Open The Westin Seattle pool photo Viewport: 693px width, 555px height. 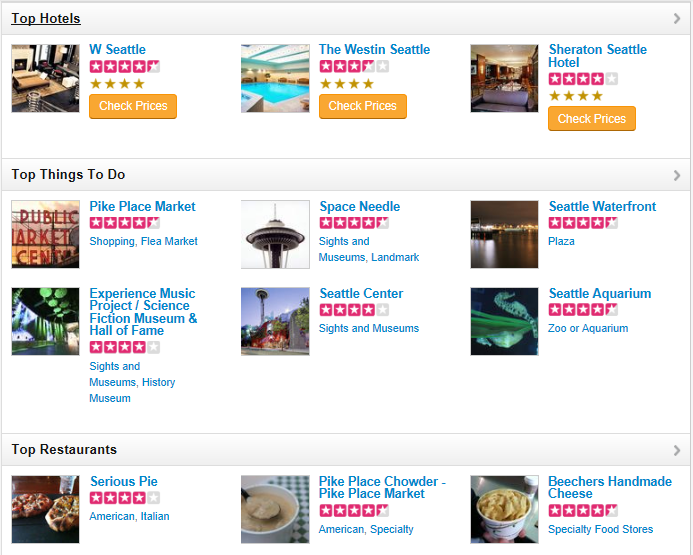tap(275, 78)
